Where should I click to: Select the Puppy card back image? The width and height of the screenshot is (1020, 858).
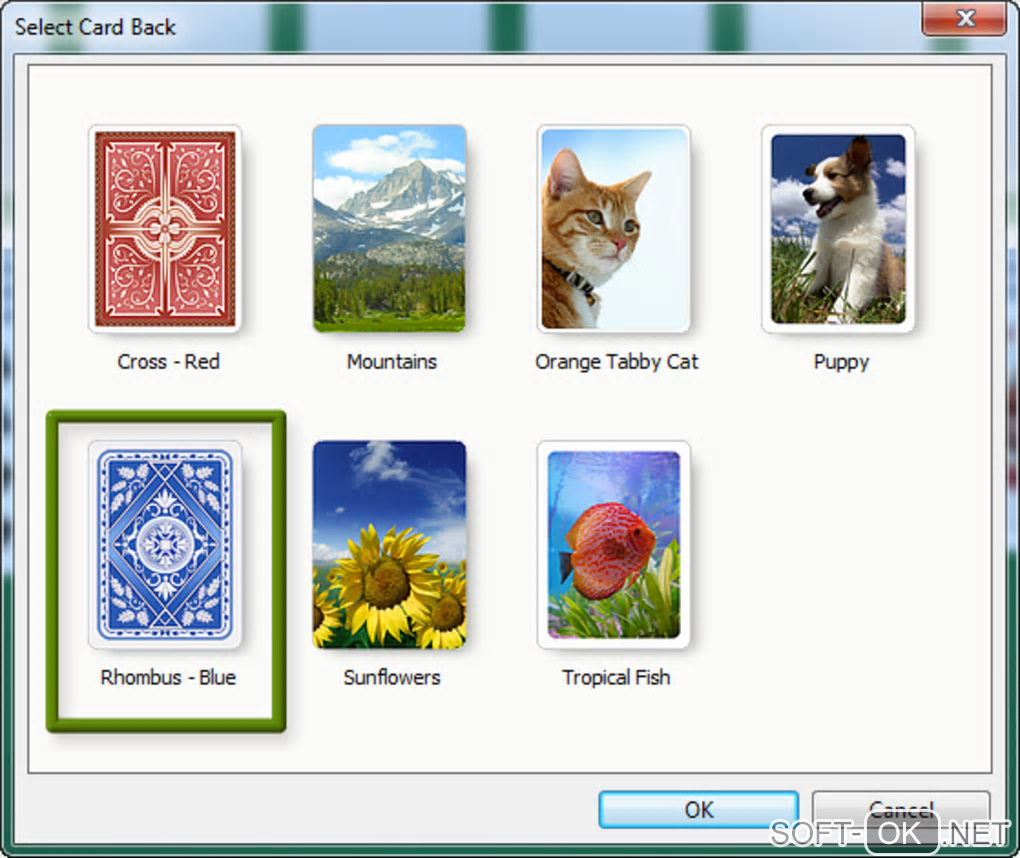[839, 229]
